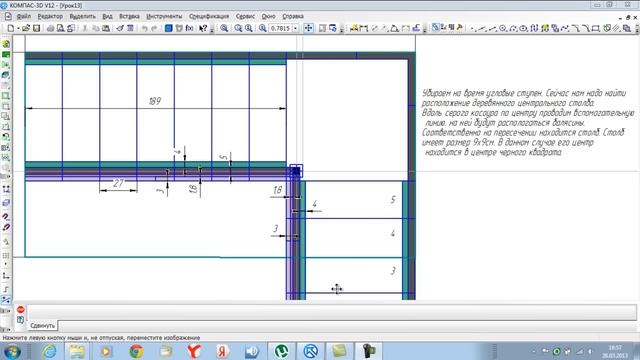Image resolution: width=640 pixels, height=360 pixels.
Task: Open the f(x) variables panel
Action: click(x=189, y=28)
